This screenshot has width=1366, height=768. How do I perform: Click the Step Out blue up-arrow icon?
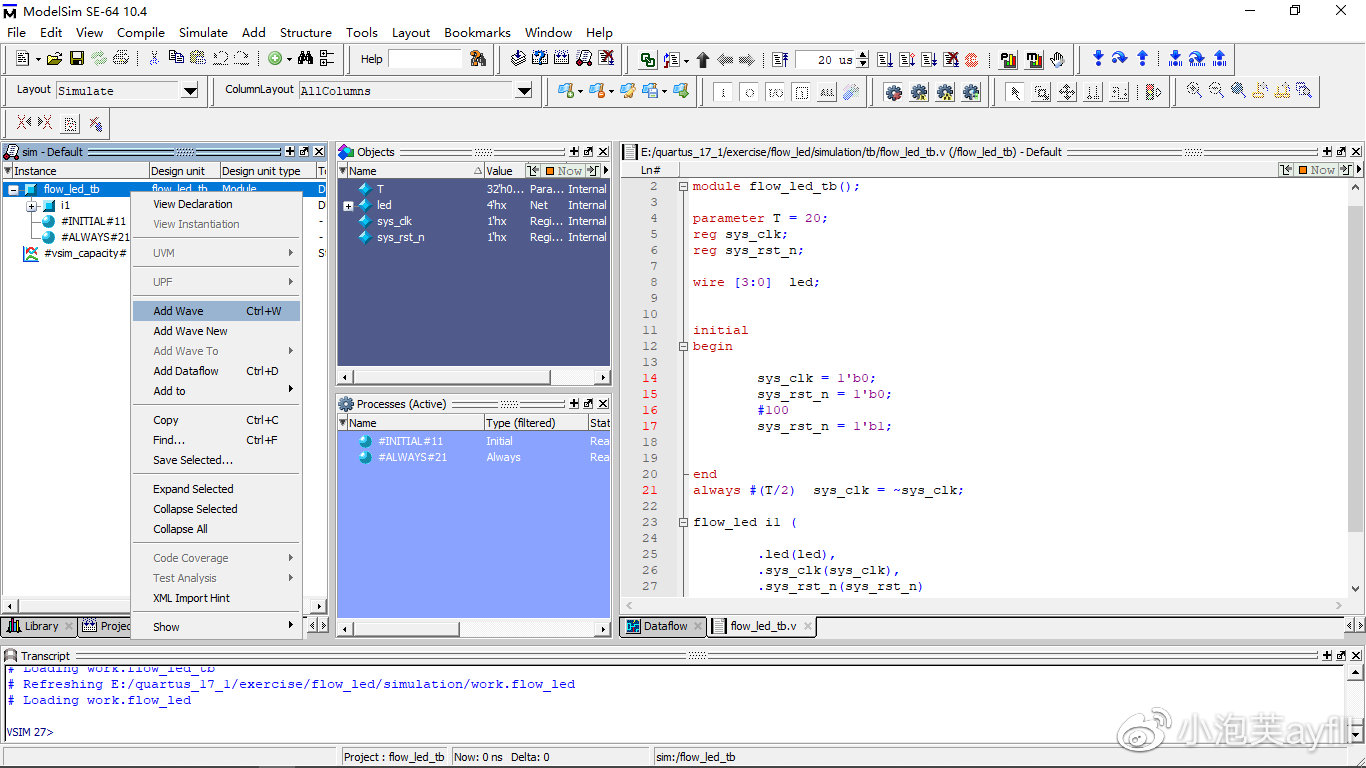pos(1143,58)
